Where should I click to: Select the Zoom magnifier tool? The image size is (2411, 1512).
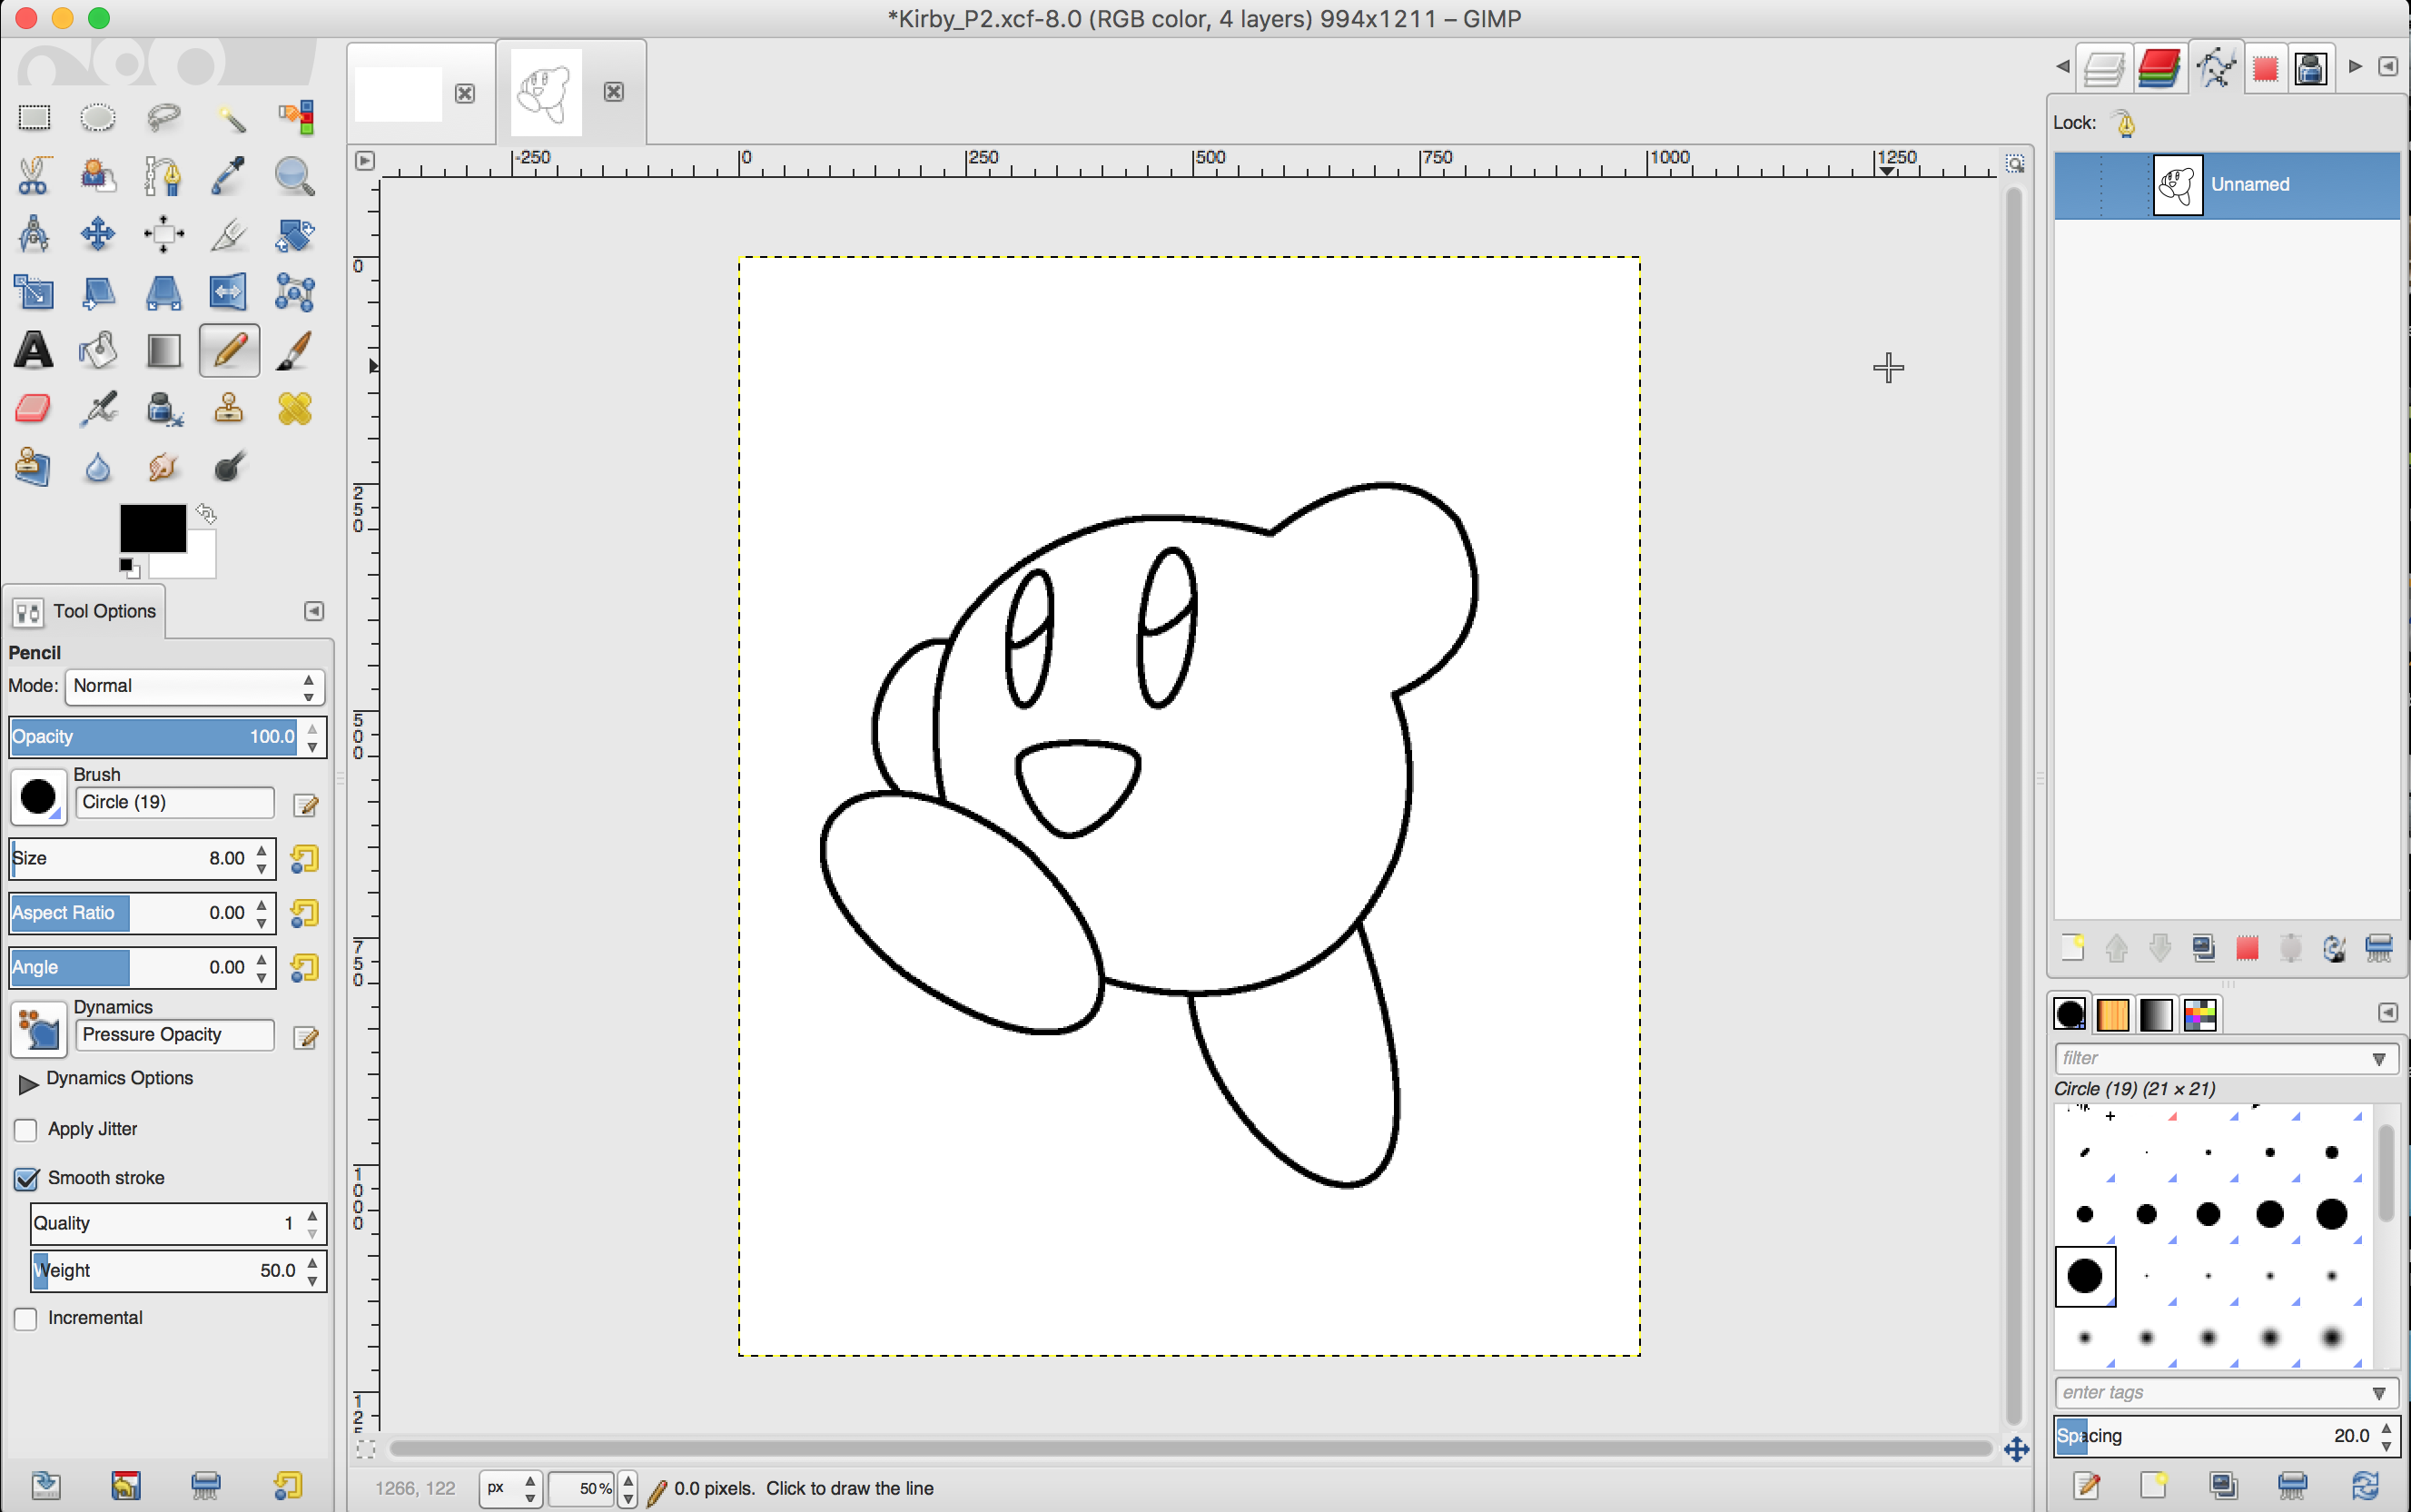pos(295,176)
